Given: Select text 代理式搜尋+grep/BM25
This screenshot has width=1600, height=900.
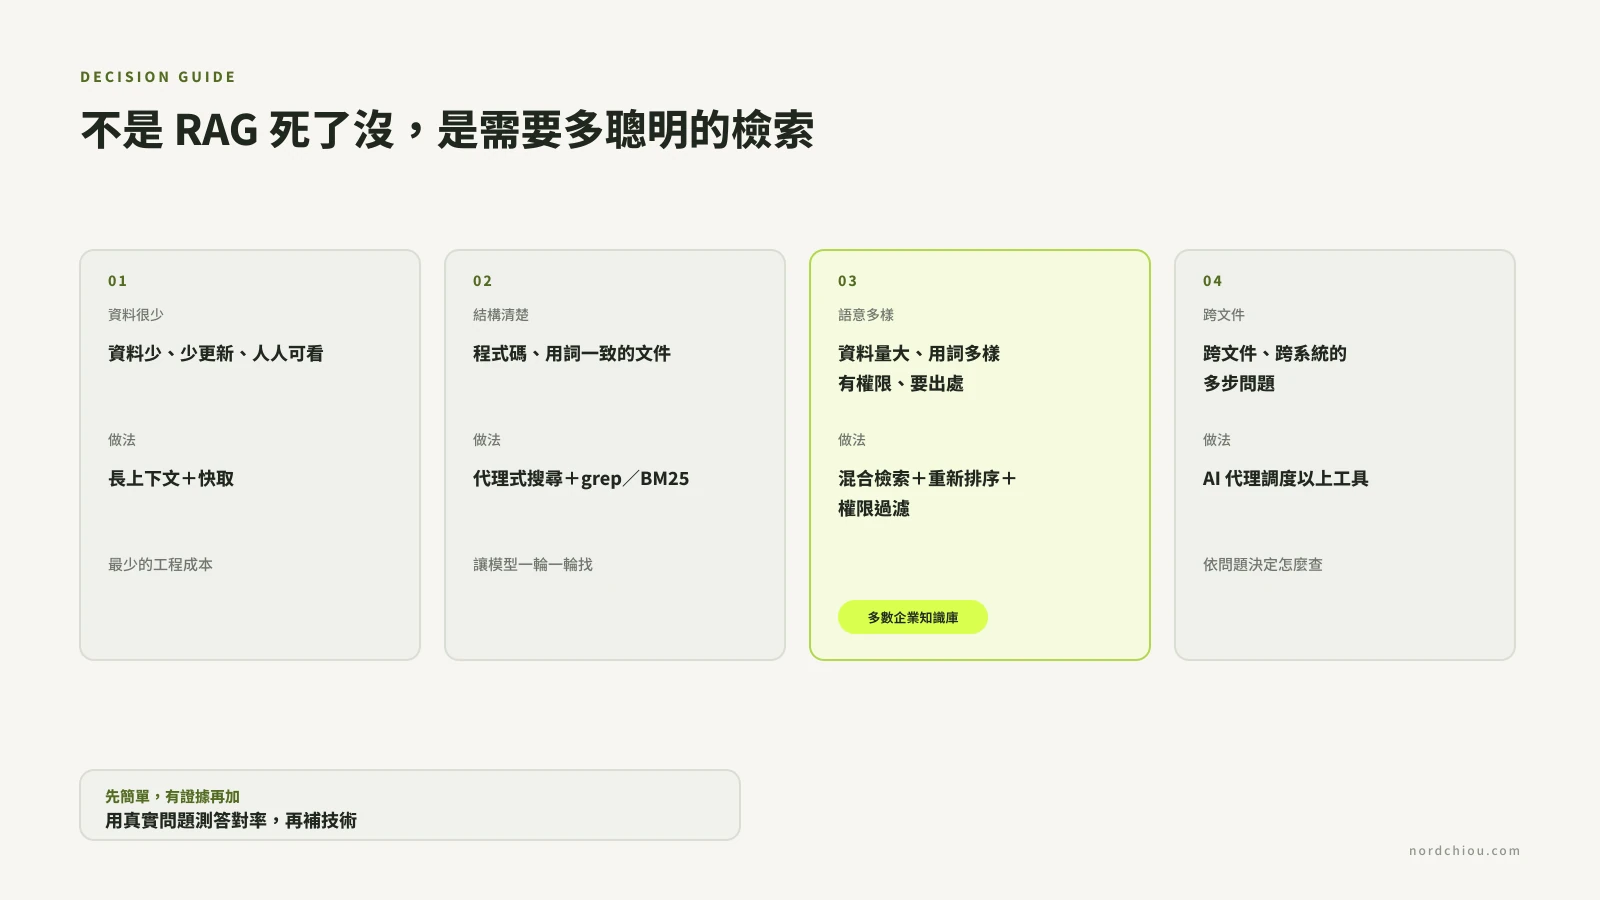Looking at the screenshot, I should pyautogui.click(x=581, y=479).
